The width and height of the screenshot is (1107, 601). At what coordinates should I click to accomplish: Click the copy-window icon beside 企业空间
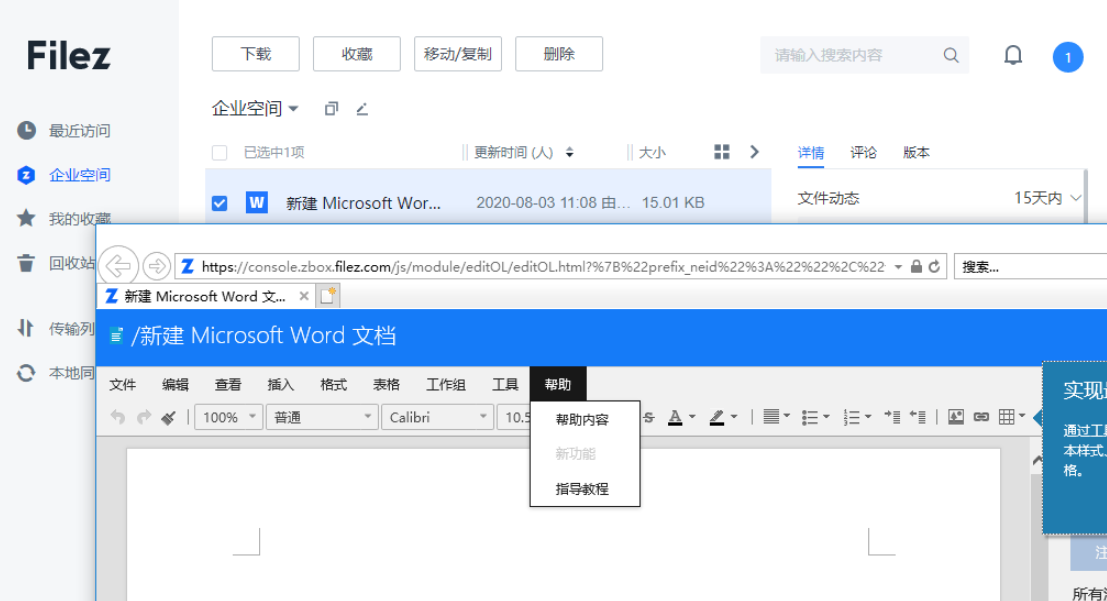pyautogui.click(x=331, y=109)
